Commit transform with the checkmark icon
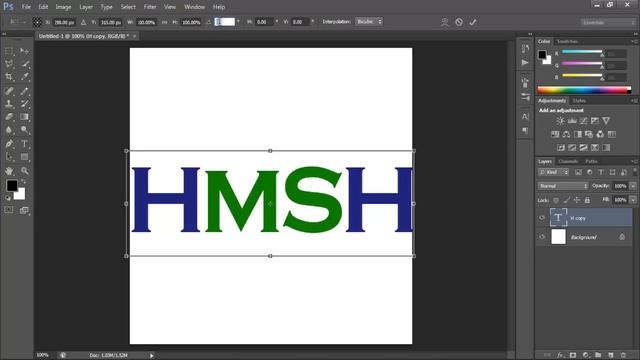This screenshot has height=360, width=640. (x=473, y=22)
